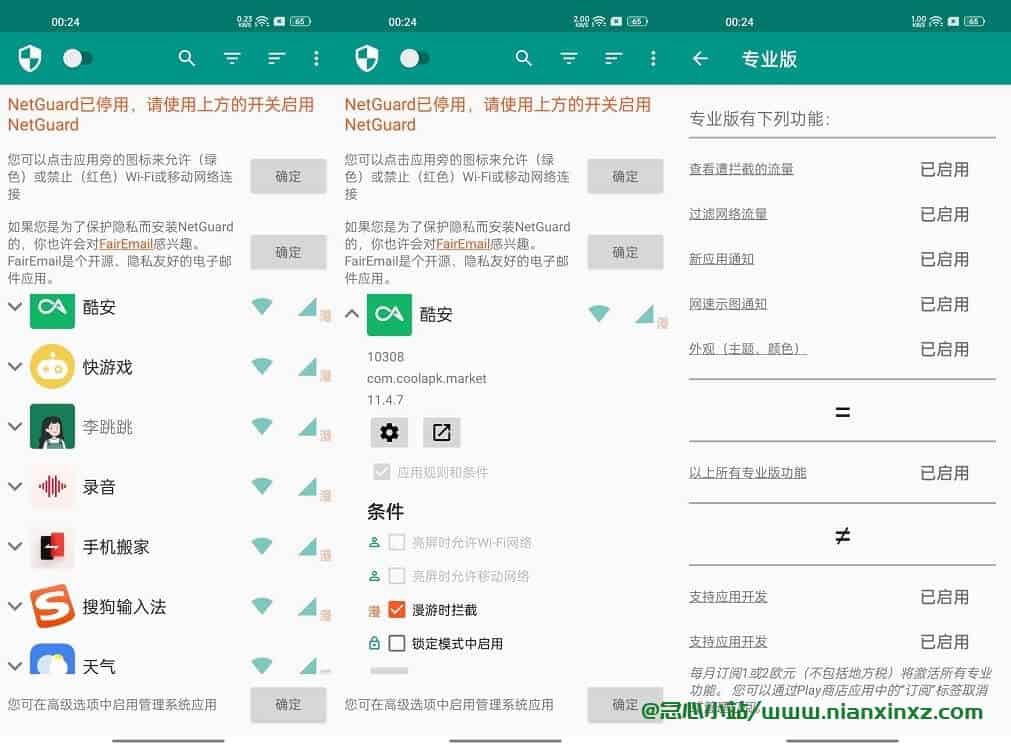Image resolution: width=1011 pixels, height=749 pixels.
Task: Open the three-dot overflow menu in the left screen
Action: (316, 59)
